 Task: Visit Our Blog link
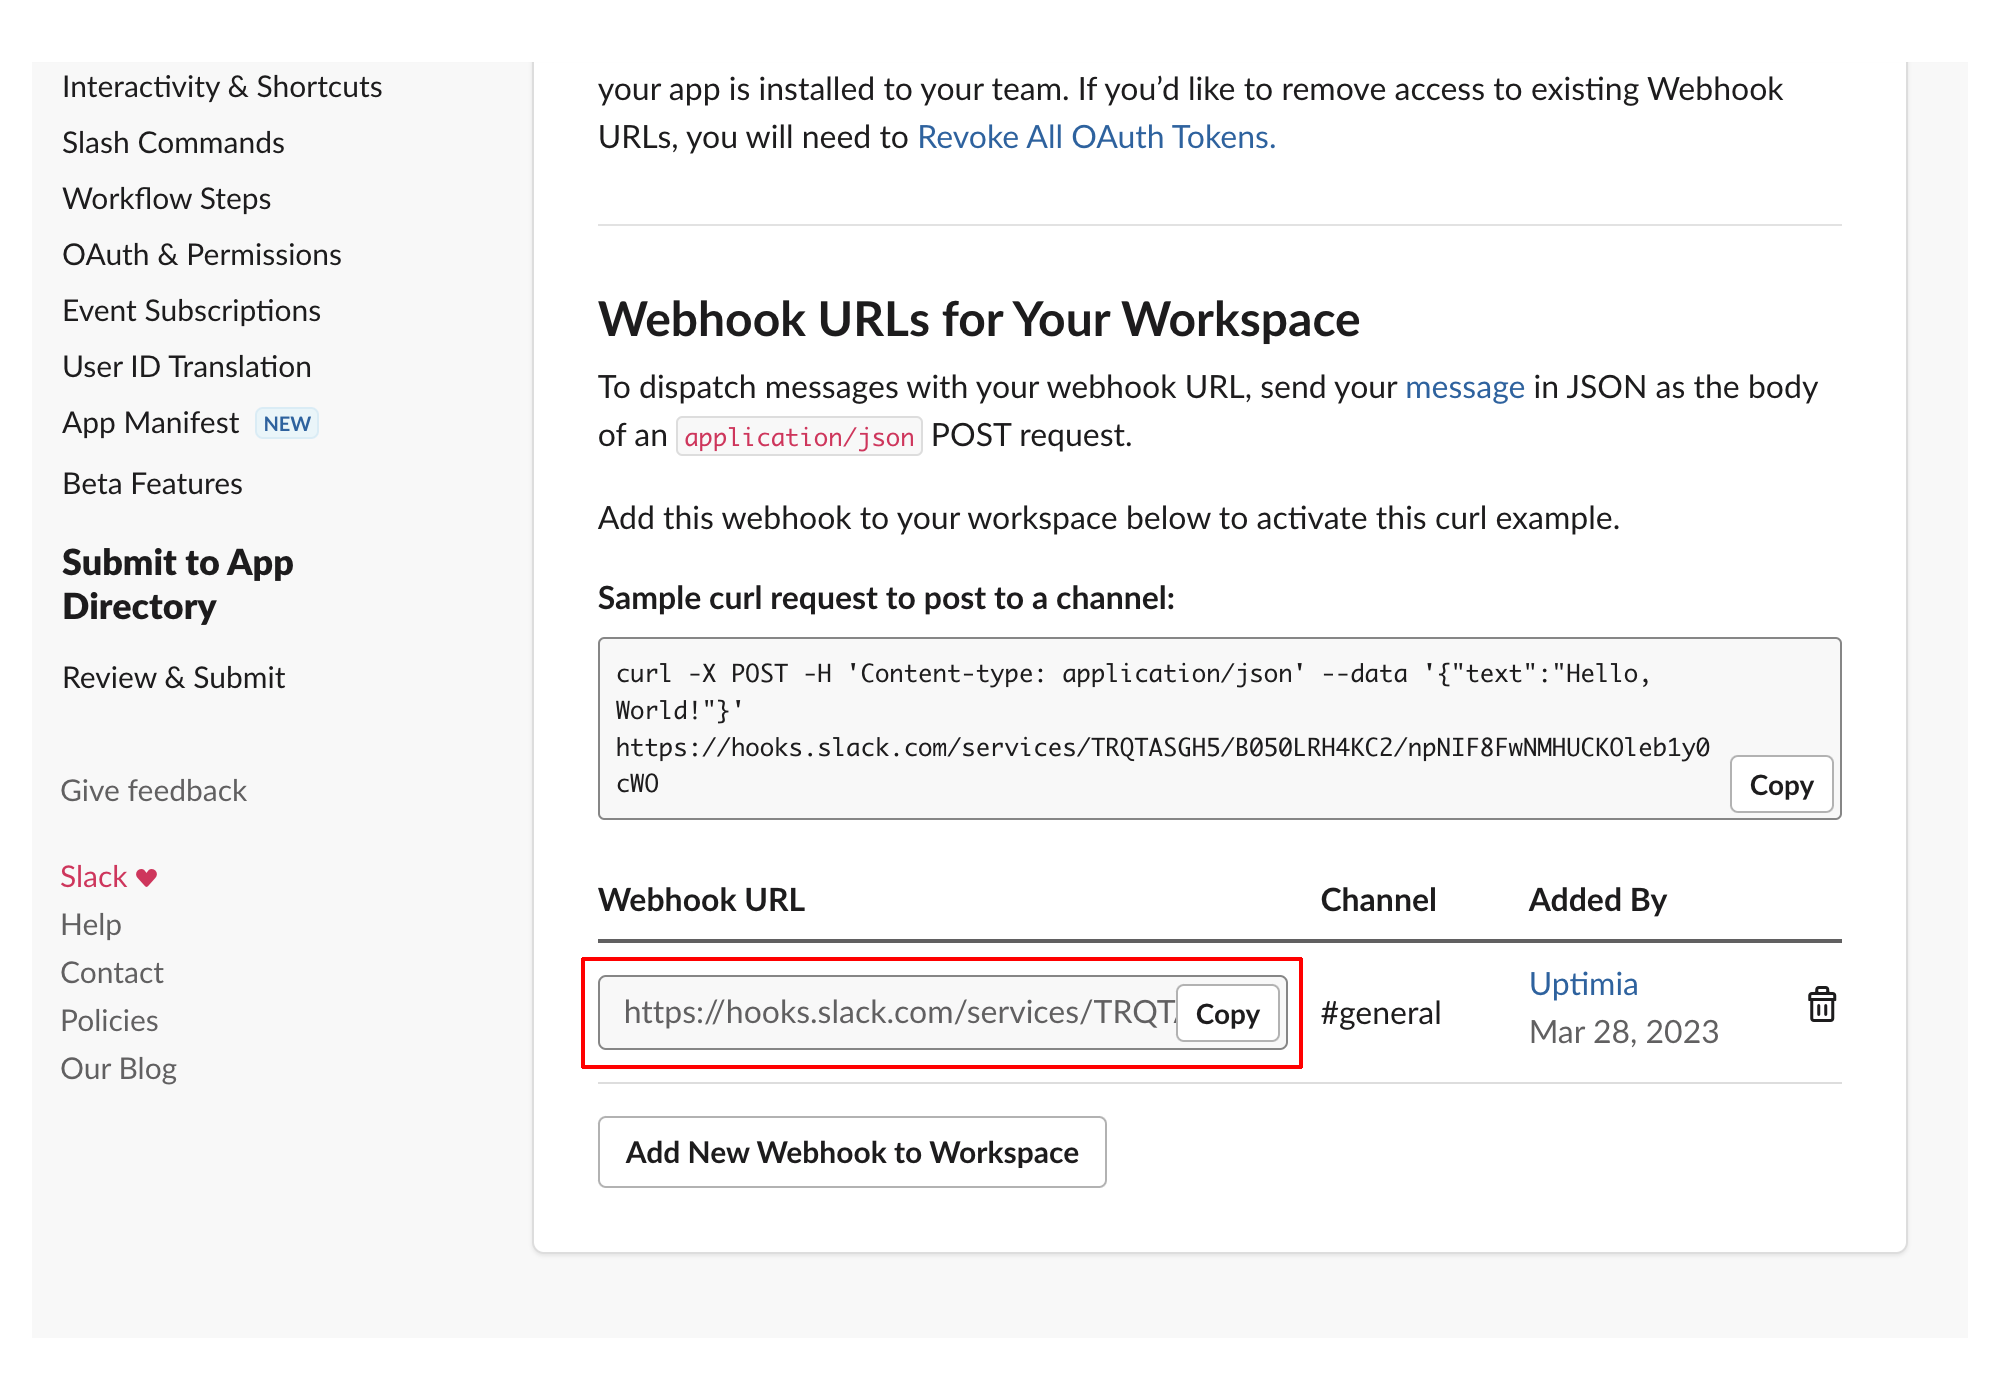click(x=119, y=1069)
